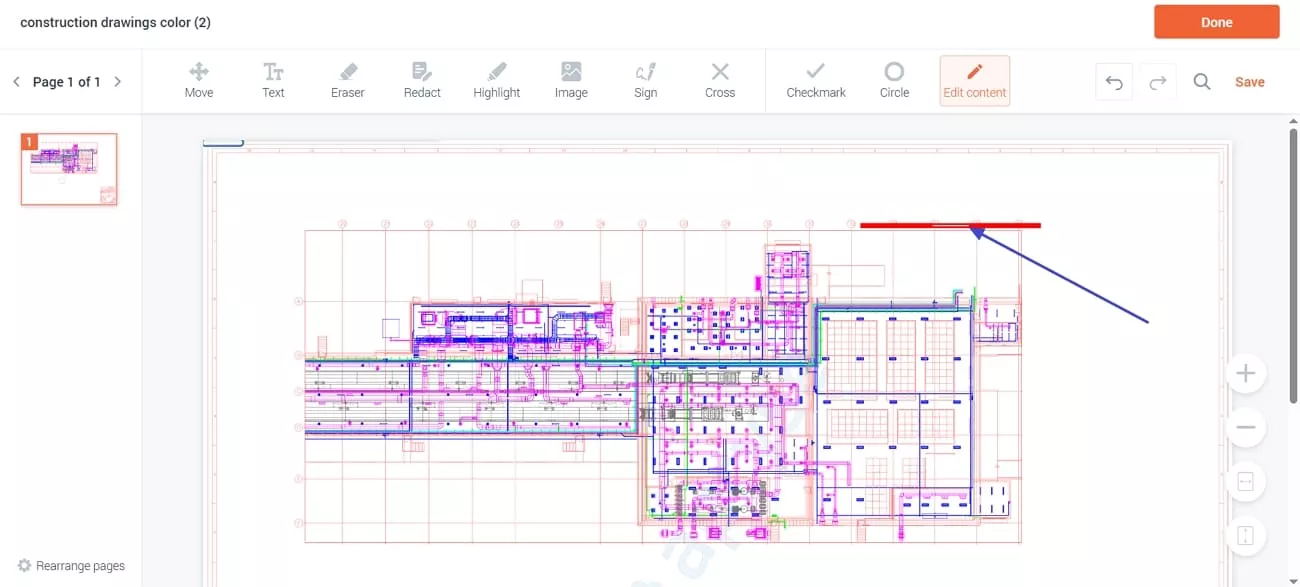The height and width of the screenshot is (587, 1300).
Task: Select the Text tool
Action: coord(273,81)
